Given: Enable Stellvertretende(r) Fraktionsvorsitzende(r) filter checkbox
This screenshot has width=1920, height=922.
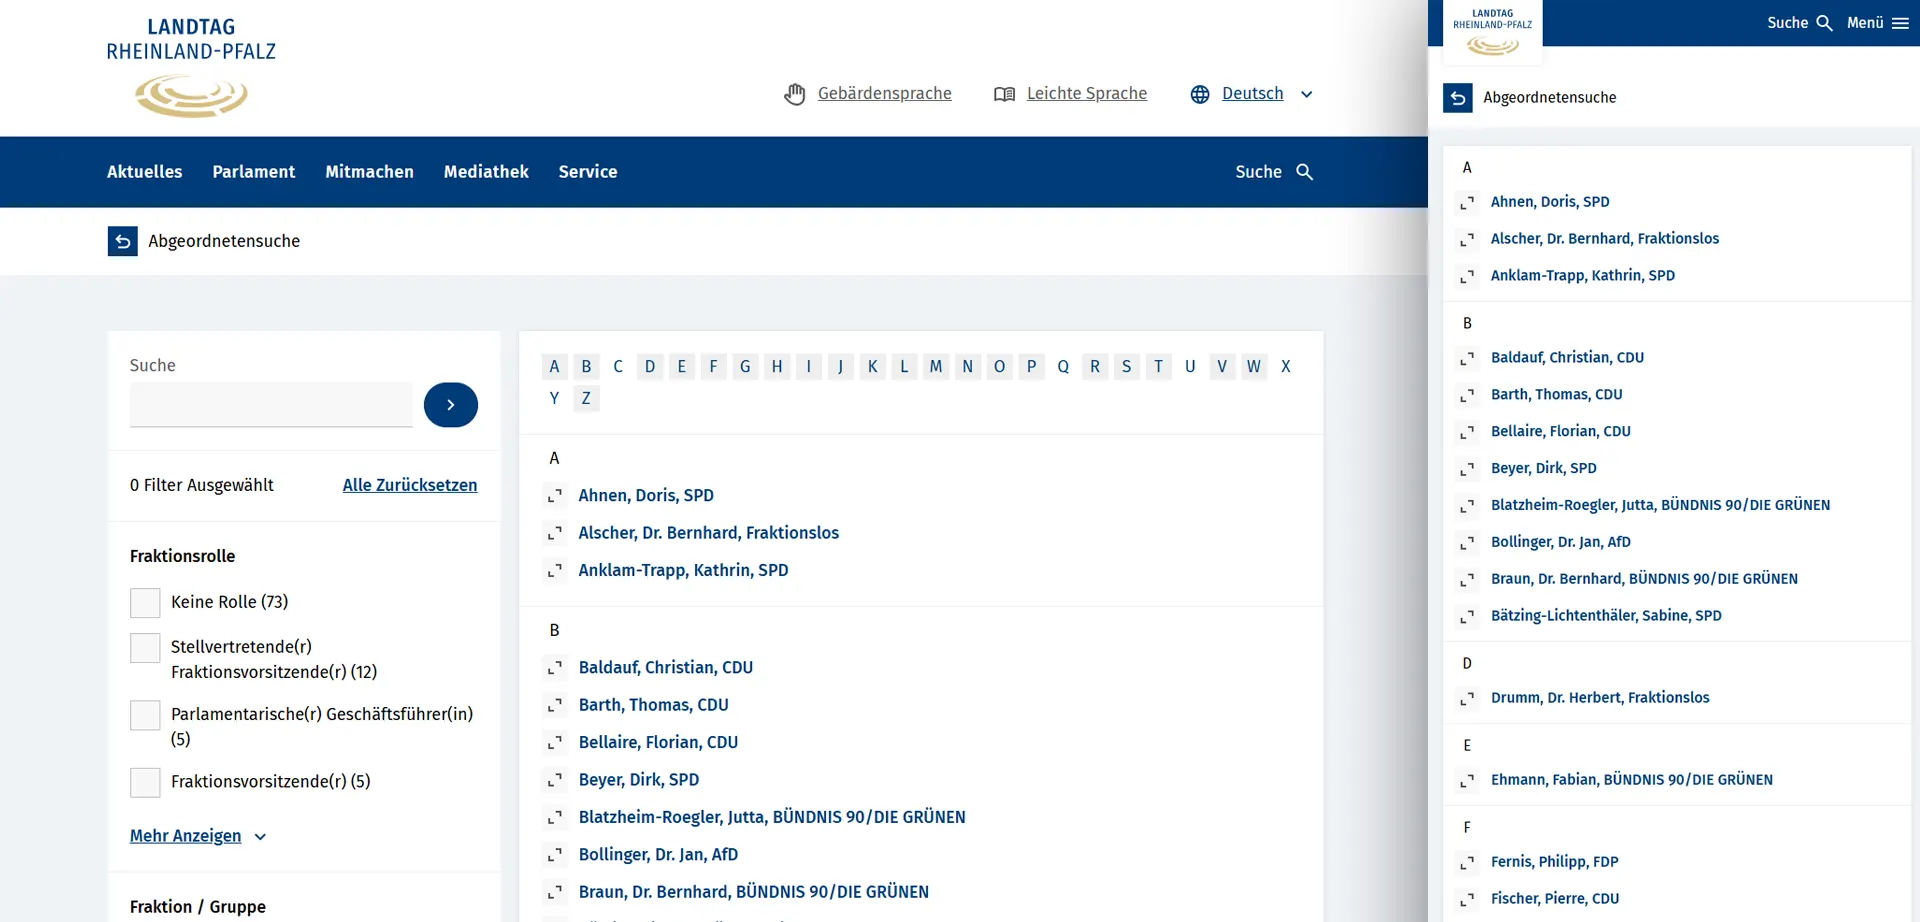Looking at the screenshot, I should [145, 648].
